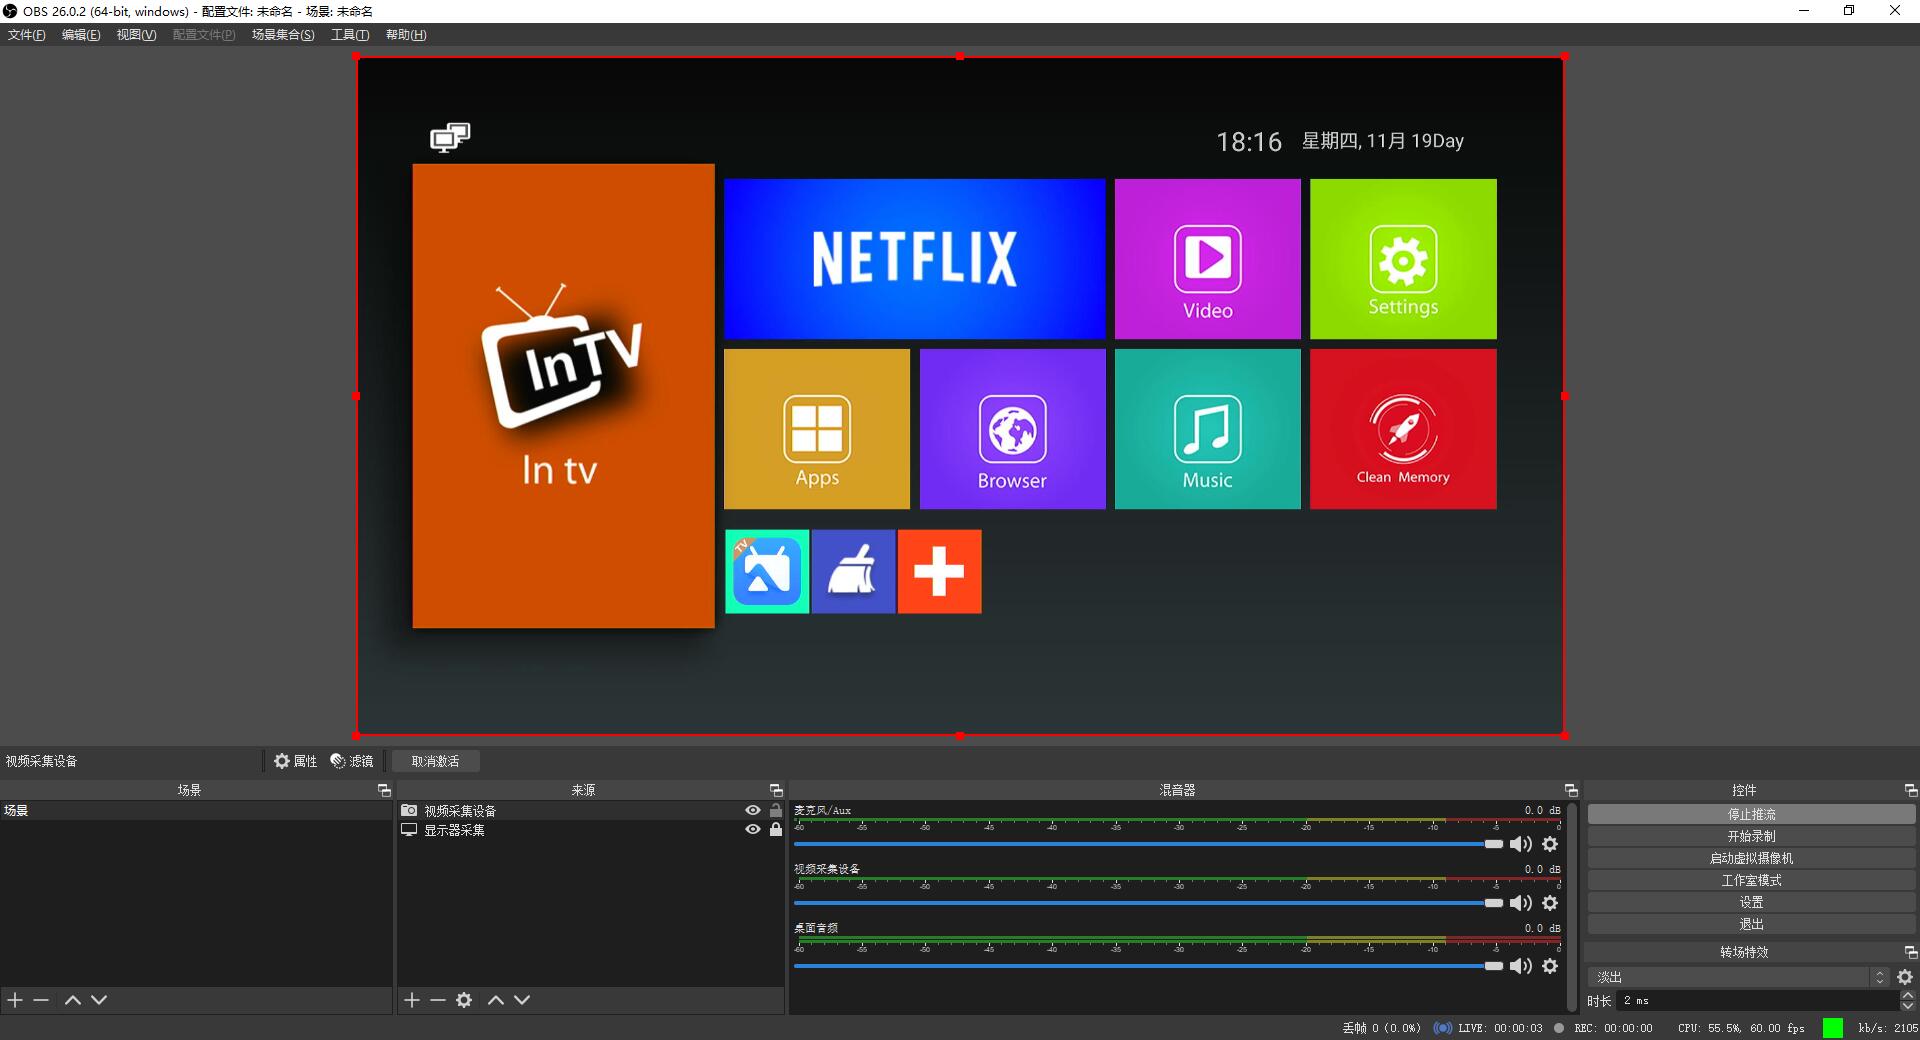Click the Music tile in preview
1920x1040 pixels.
1207,429
